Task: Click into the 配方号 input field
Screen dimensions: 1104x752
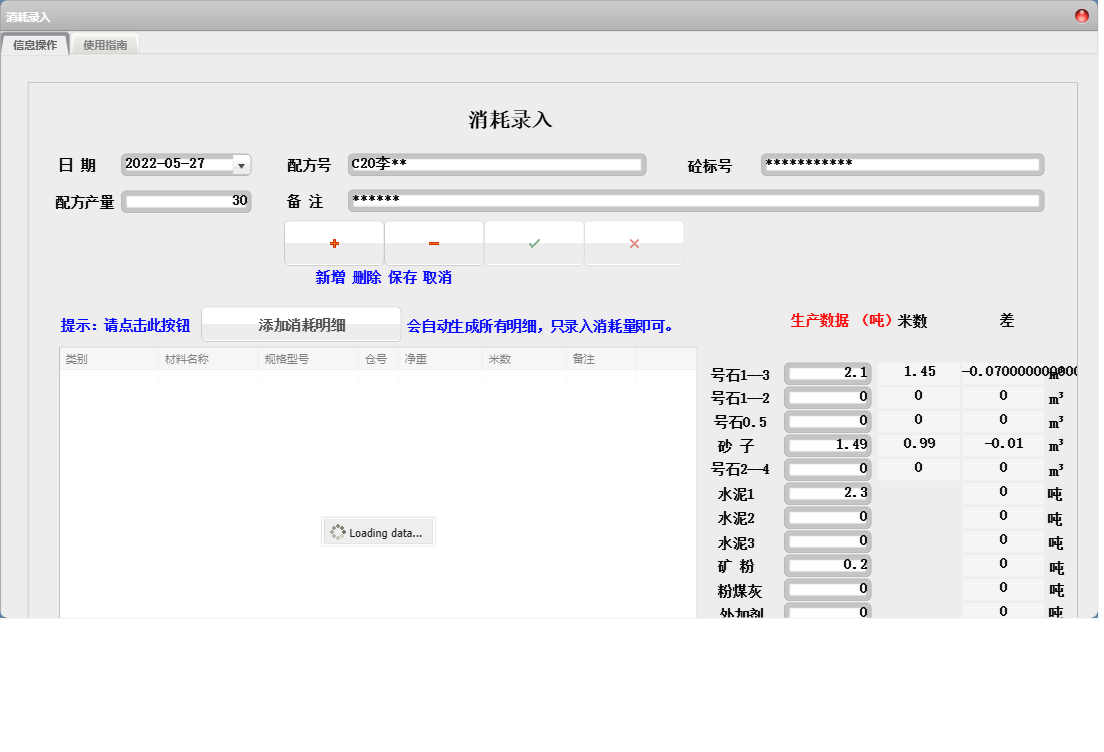Action: pos(496,165)
